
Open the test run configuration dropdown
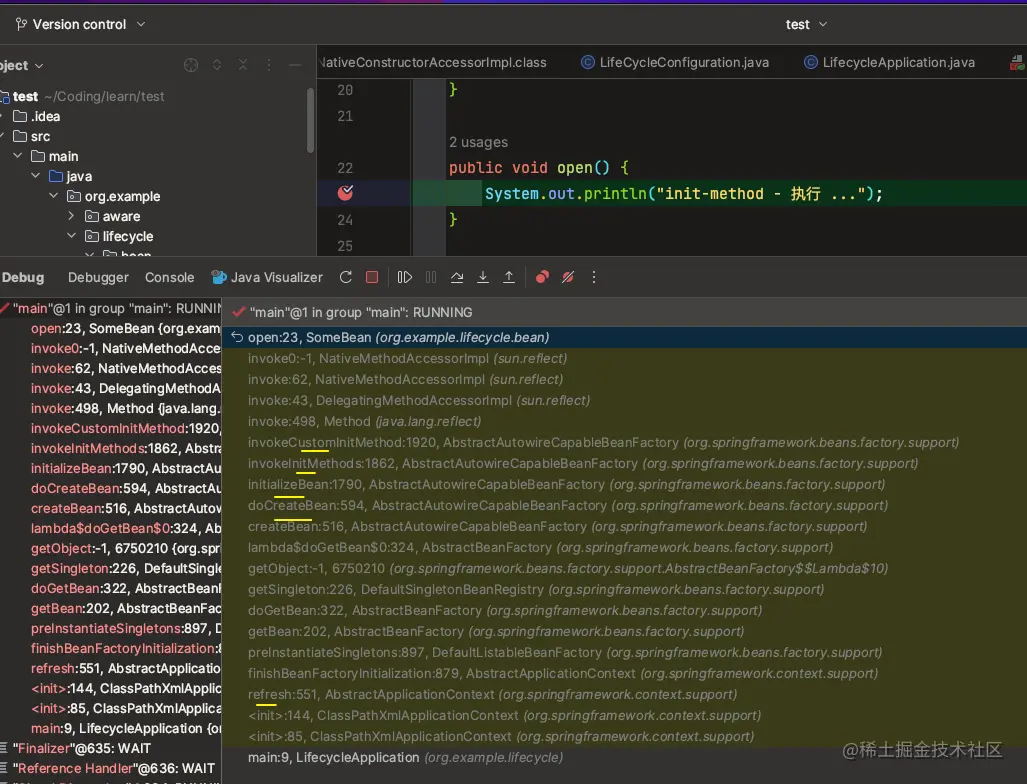coord(806,24)
